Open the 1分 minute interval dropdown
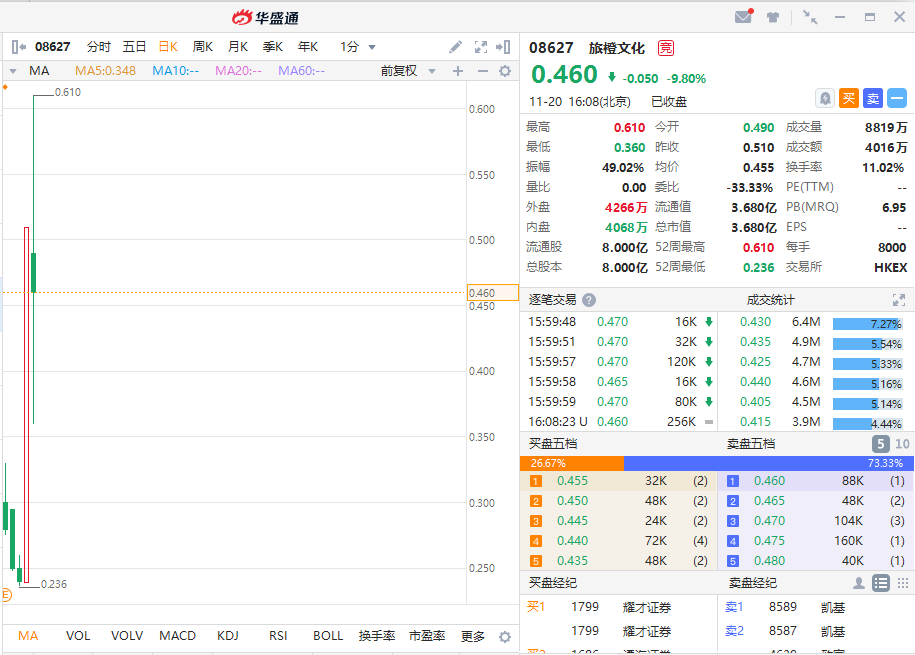The width and height of the screenshot is (915, 655). coord(358,47)
